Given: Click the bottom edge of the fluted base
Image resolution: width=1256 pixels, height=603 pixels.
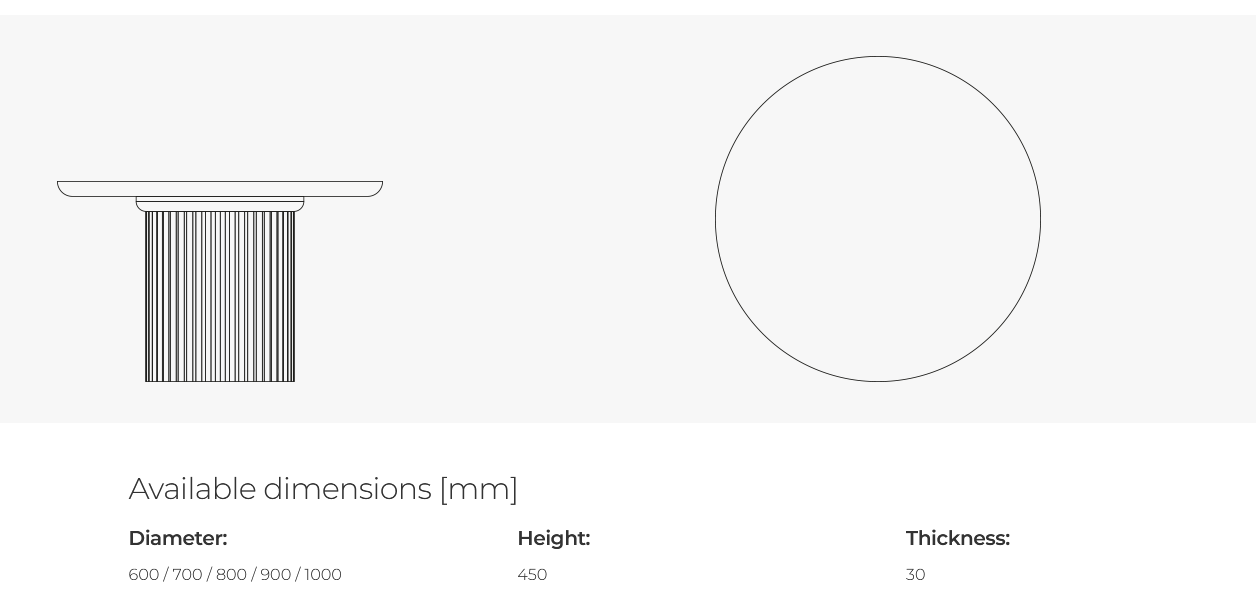Looking at the screenshot, I should click(x=220, y=381).
